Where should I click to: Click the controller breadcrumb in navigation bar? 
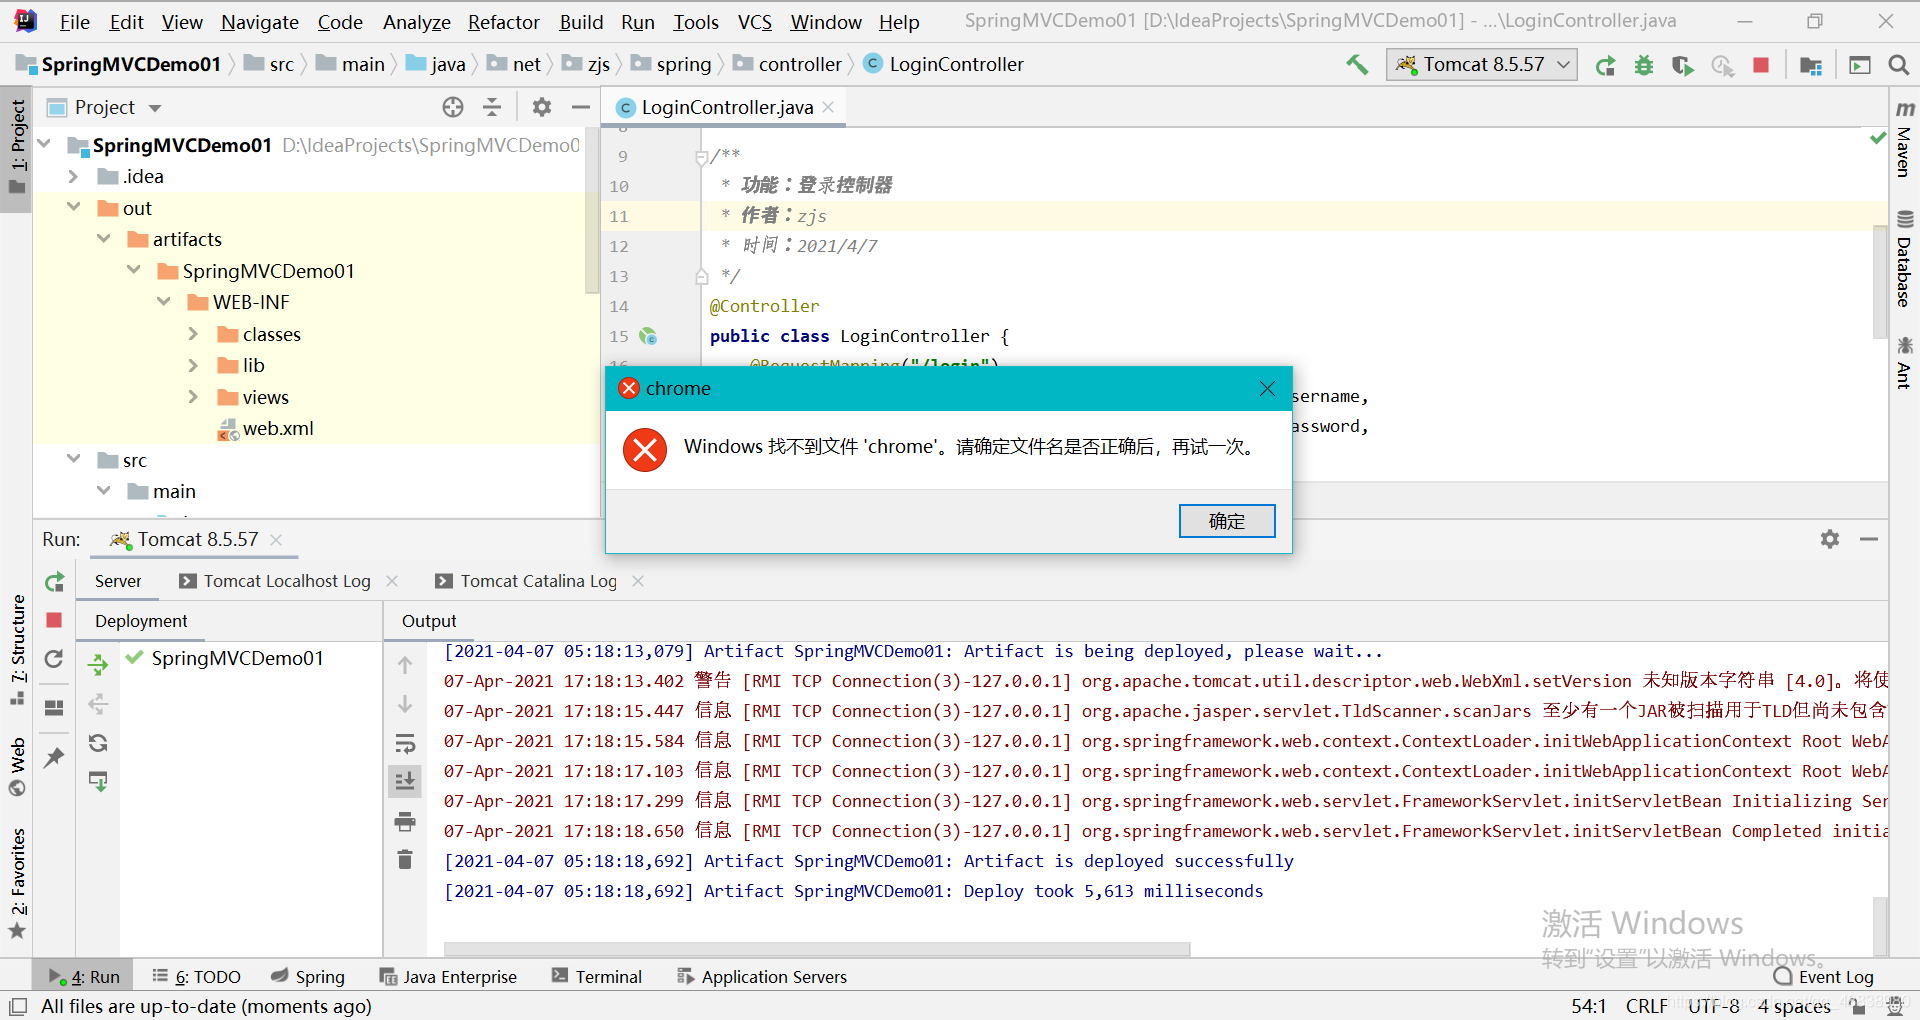(788, 65)
